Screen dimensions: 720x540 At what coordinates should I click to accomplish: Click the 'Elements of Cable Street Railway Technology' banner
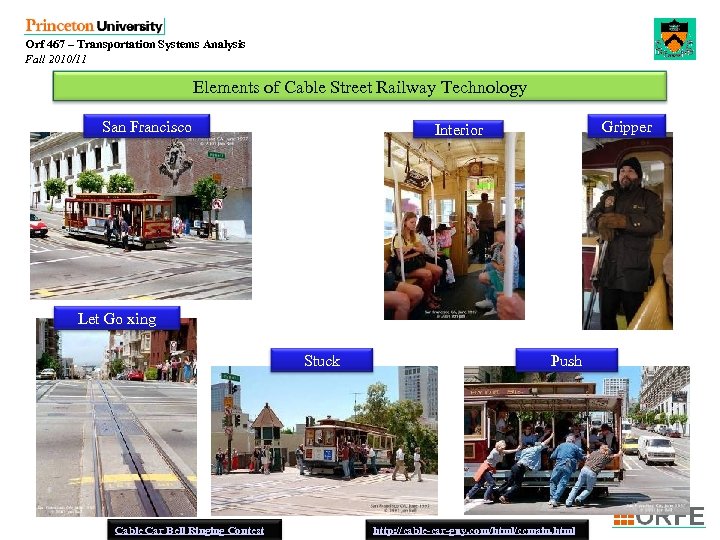[360, 86]
